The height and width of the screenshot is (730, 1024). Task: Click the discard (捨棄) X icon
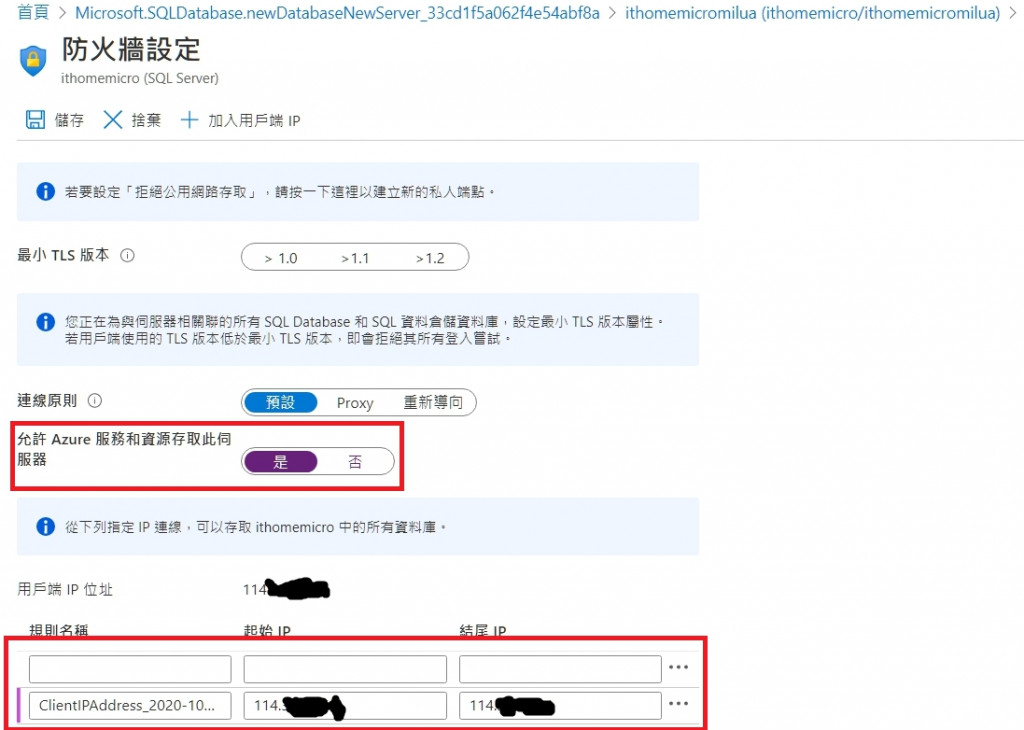click(x=112, y=120)
